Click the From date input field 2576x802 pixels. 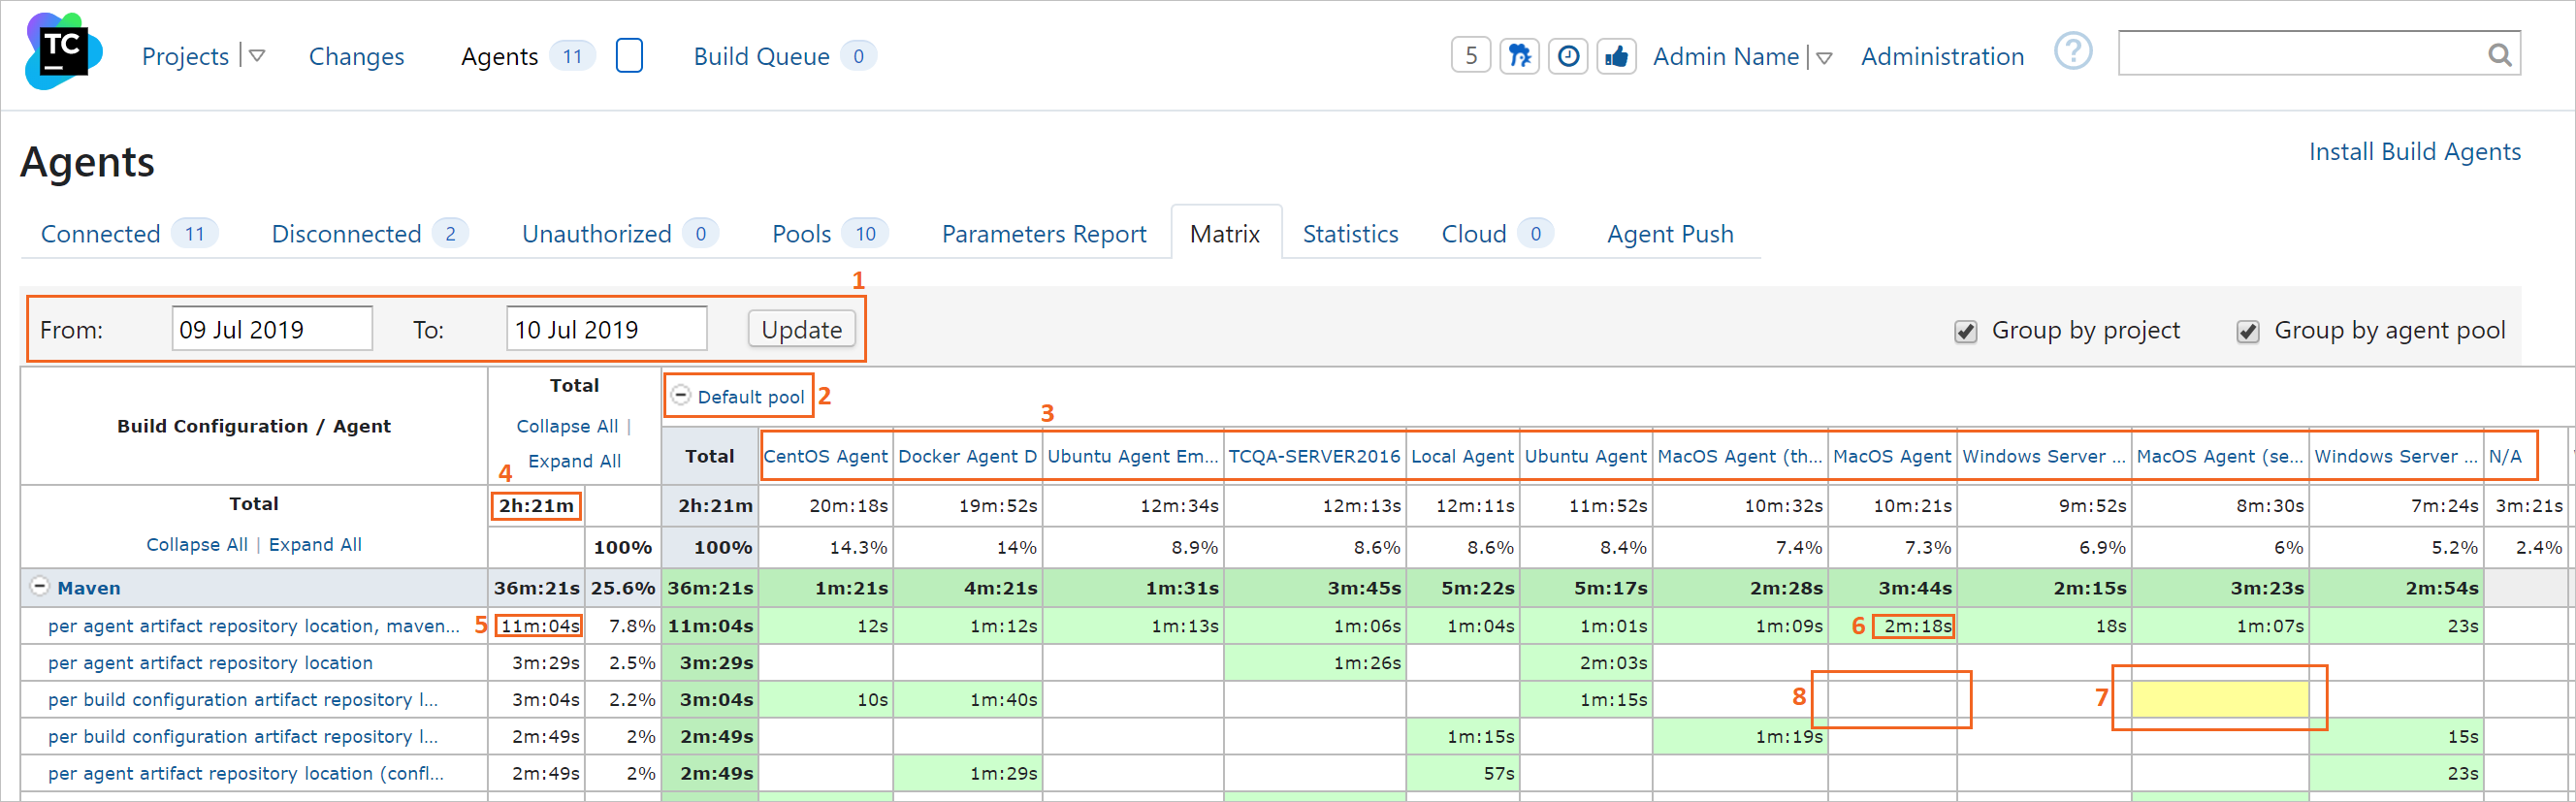pyautogui.click(x=272, y=330)
